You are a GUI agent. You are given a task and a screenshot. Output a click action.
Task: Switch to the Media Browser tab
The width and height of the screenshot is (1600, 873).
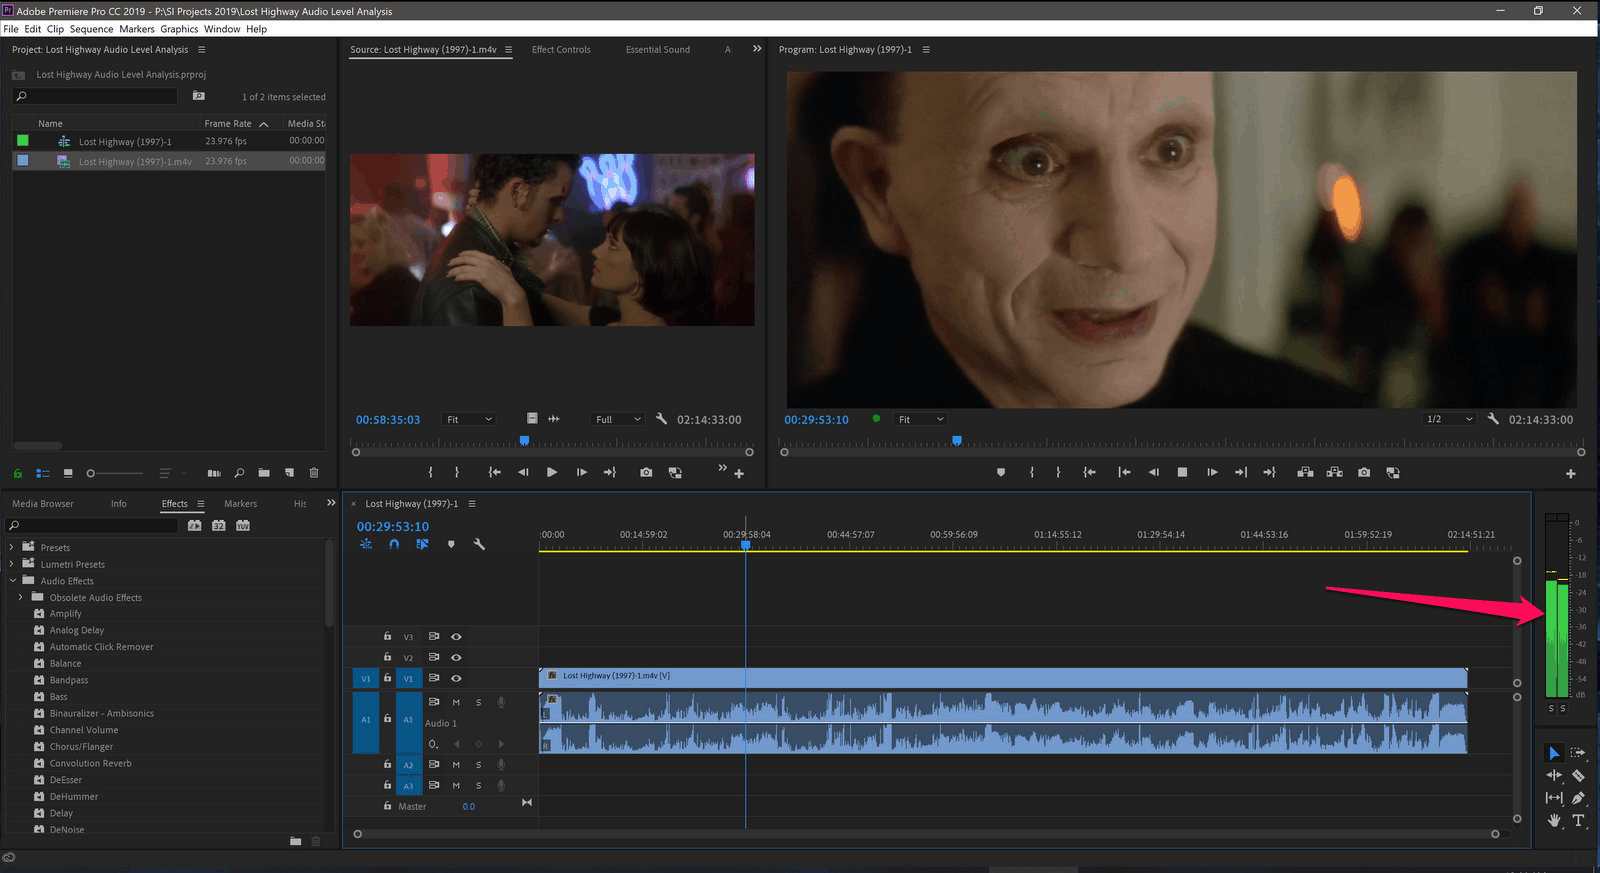click(x=43, y=504)
